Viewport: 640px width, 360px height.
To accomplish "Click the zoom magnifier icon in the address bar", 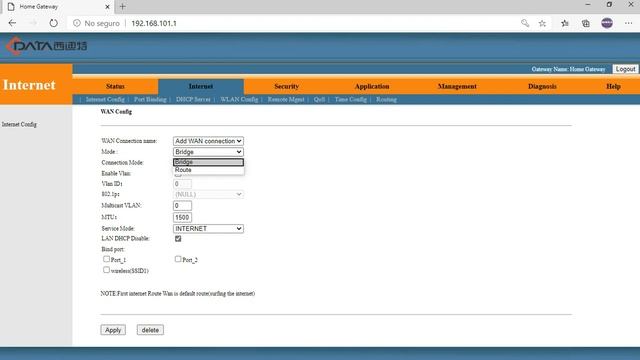I will tap(525, 23).
